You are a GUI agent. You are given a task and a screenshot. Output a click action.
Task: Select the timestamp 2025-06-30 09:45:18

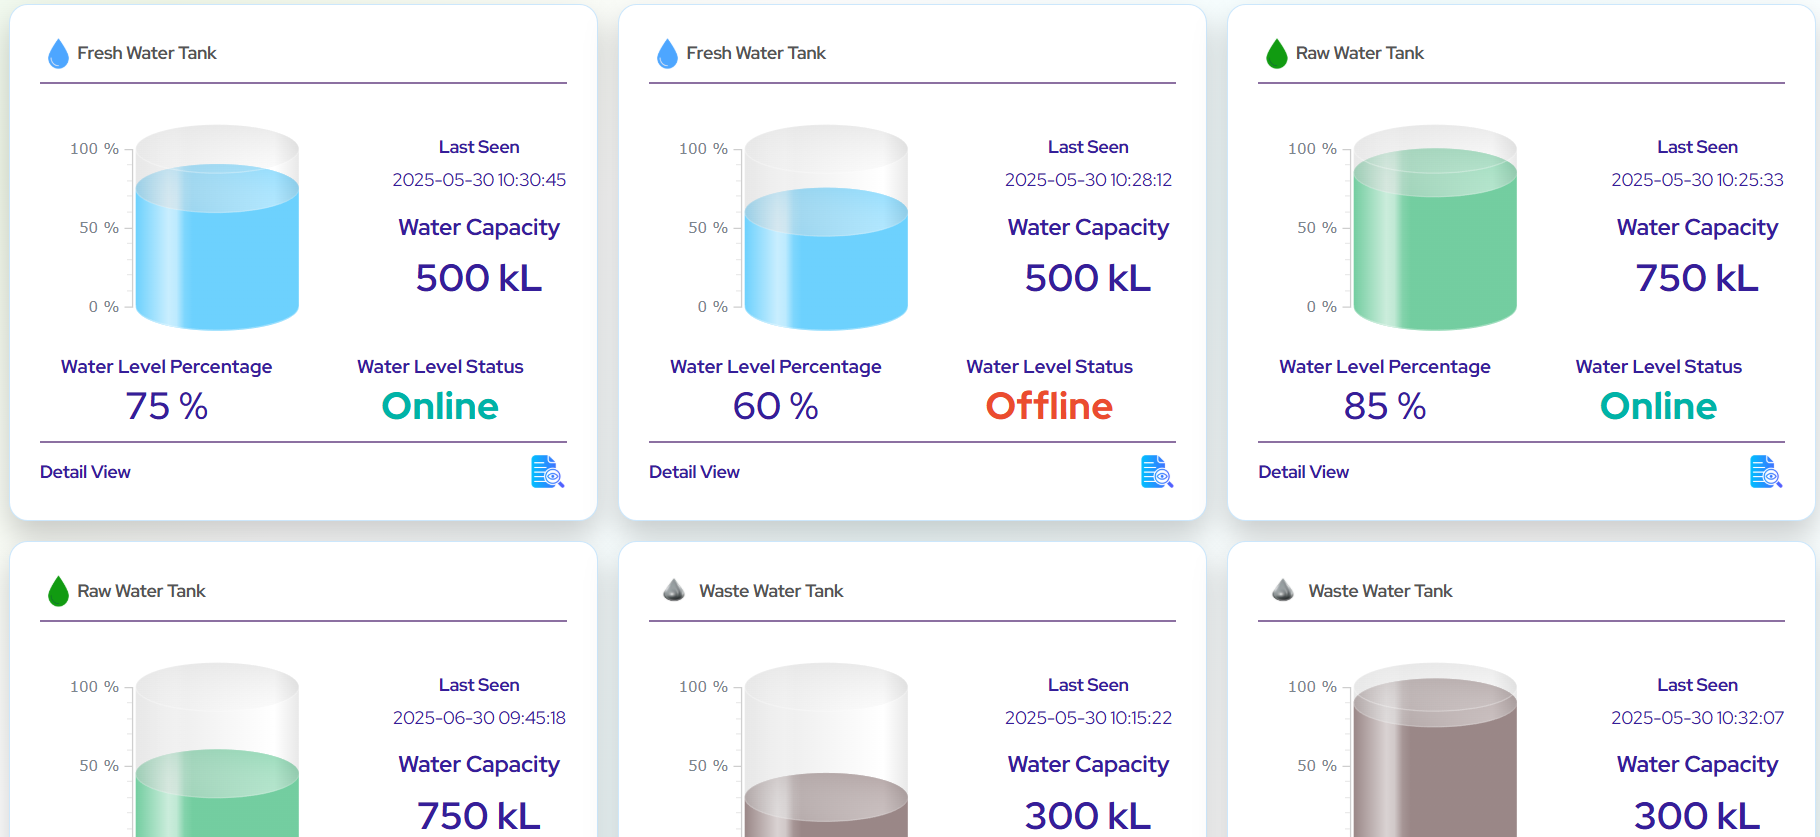[x=479, y=718]
